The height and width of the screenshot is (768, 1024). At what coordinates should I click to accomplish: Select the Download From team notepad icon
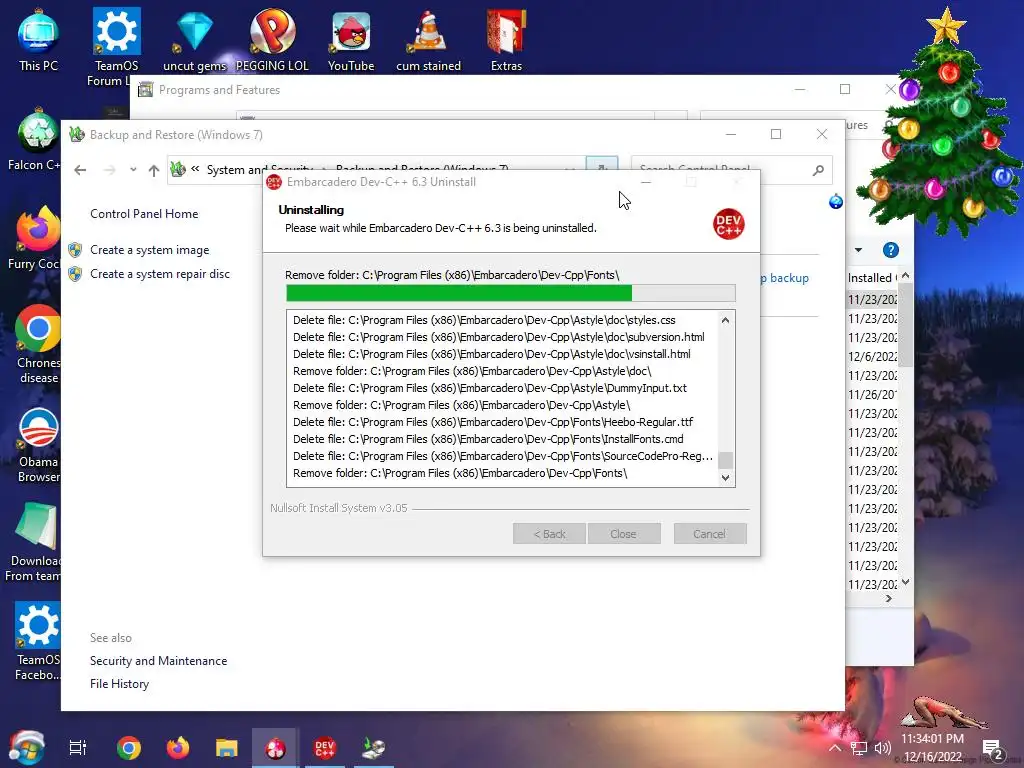tap(34, 543)
